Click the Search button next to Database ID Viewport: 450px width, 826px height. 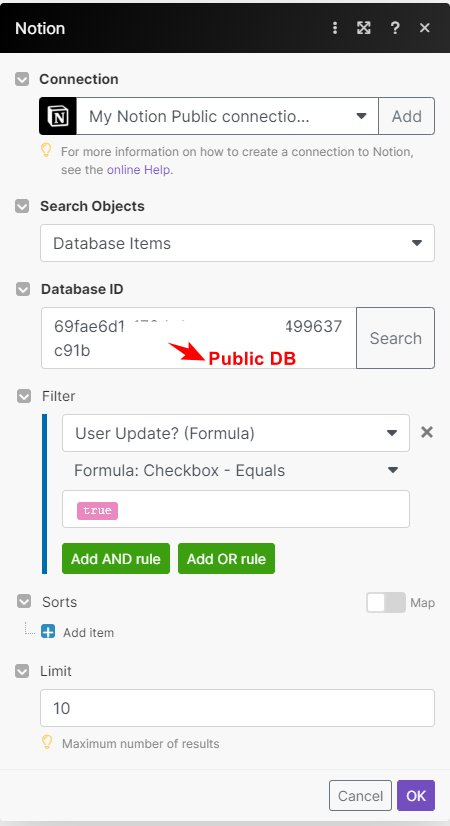tap(395, 338)
